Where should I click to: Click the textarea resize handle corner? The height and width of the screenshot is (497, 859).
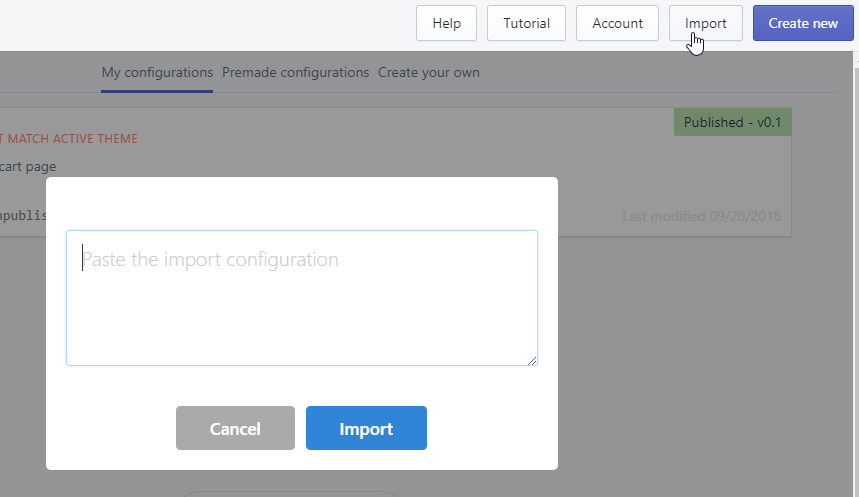[532, 360]
